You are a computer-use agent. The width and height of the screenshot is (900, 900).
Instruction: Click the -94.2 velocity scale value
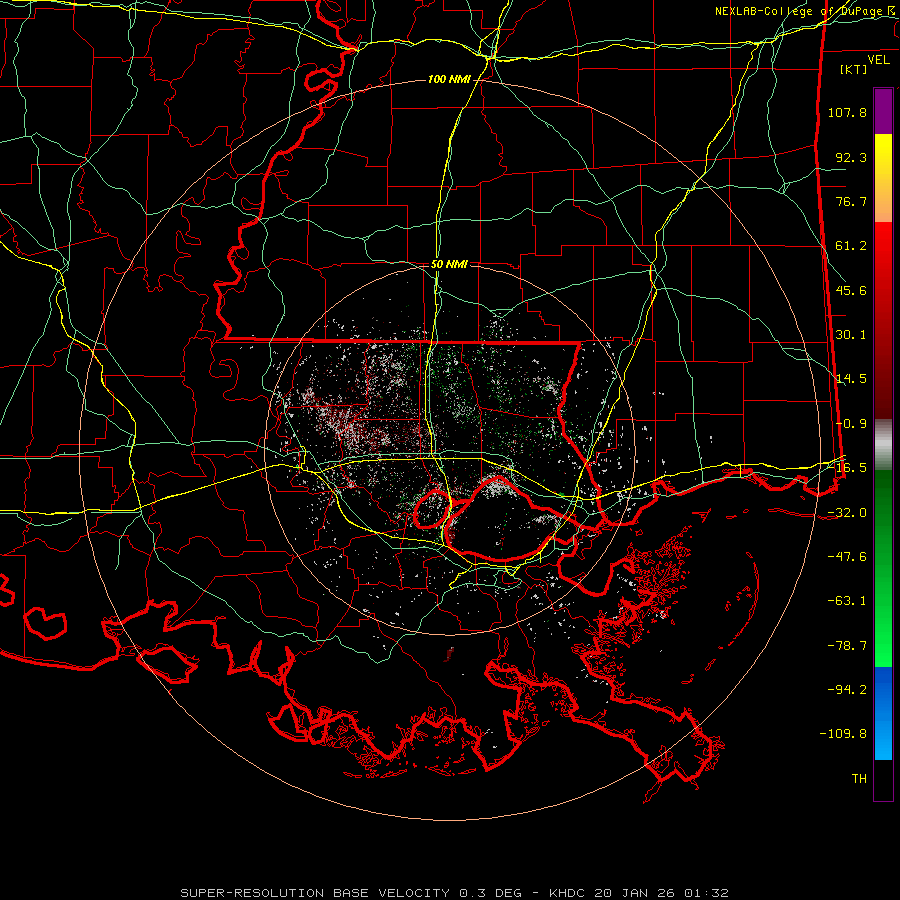point(847,690)
